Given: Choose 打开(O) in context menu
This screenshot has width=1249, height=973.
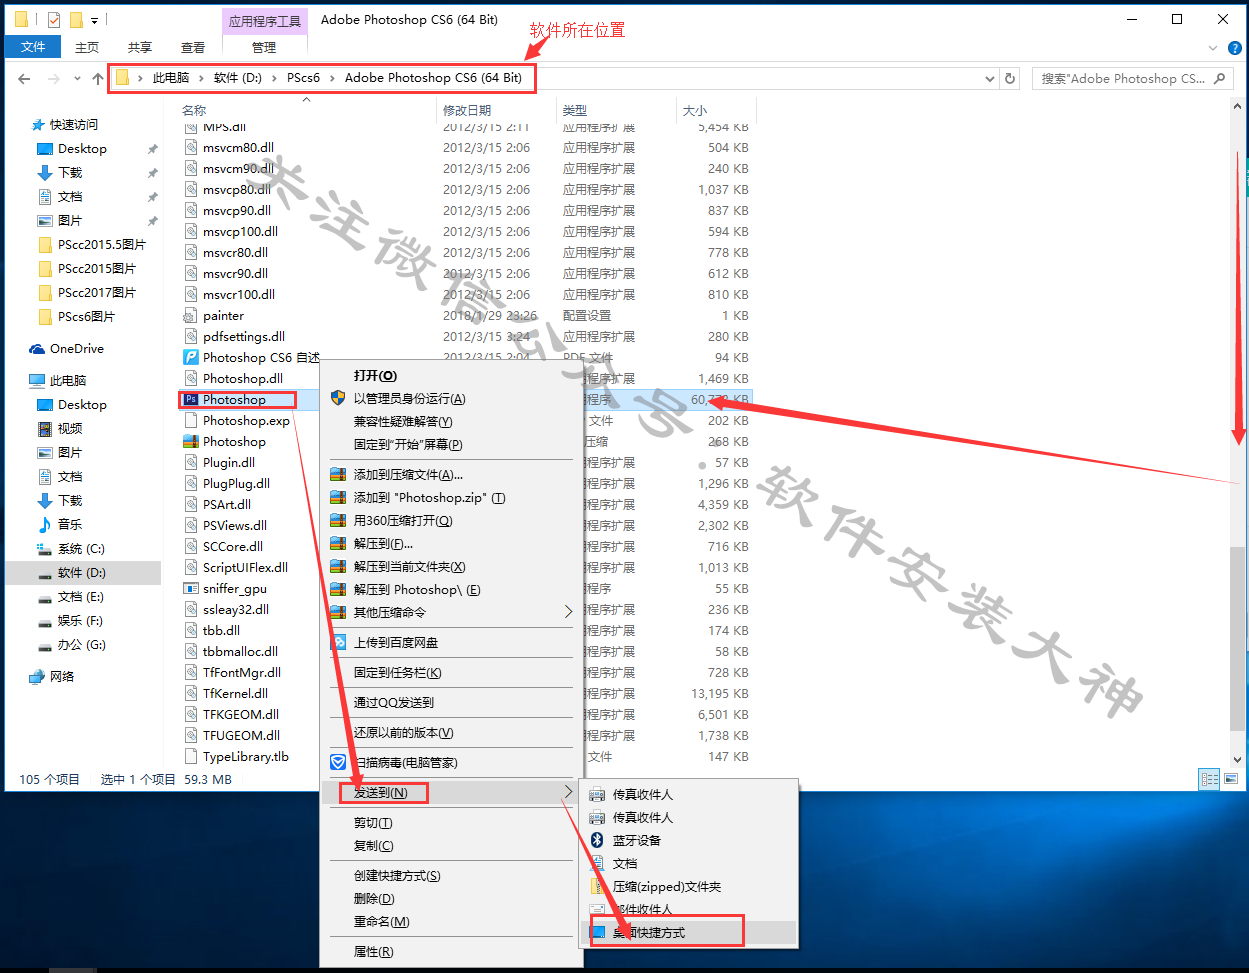Looking at the screenshot, I should click(451, 375).
